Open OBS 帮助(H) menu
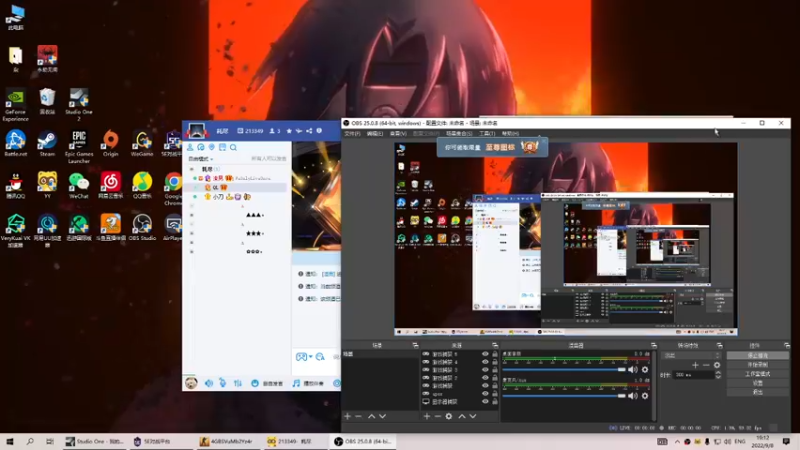The height and width of the screenshot is (450, 800). [x=510, y=134]
